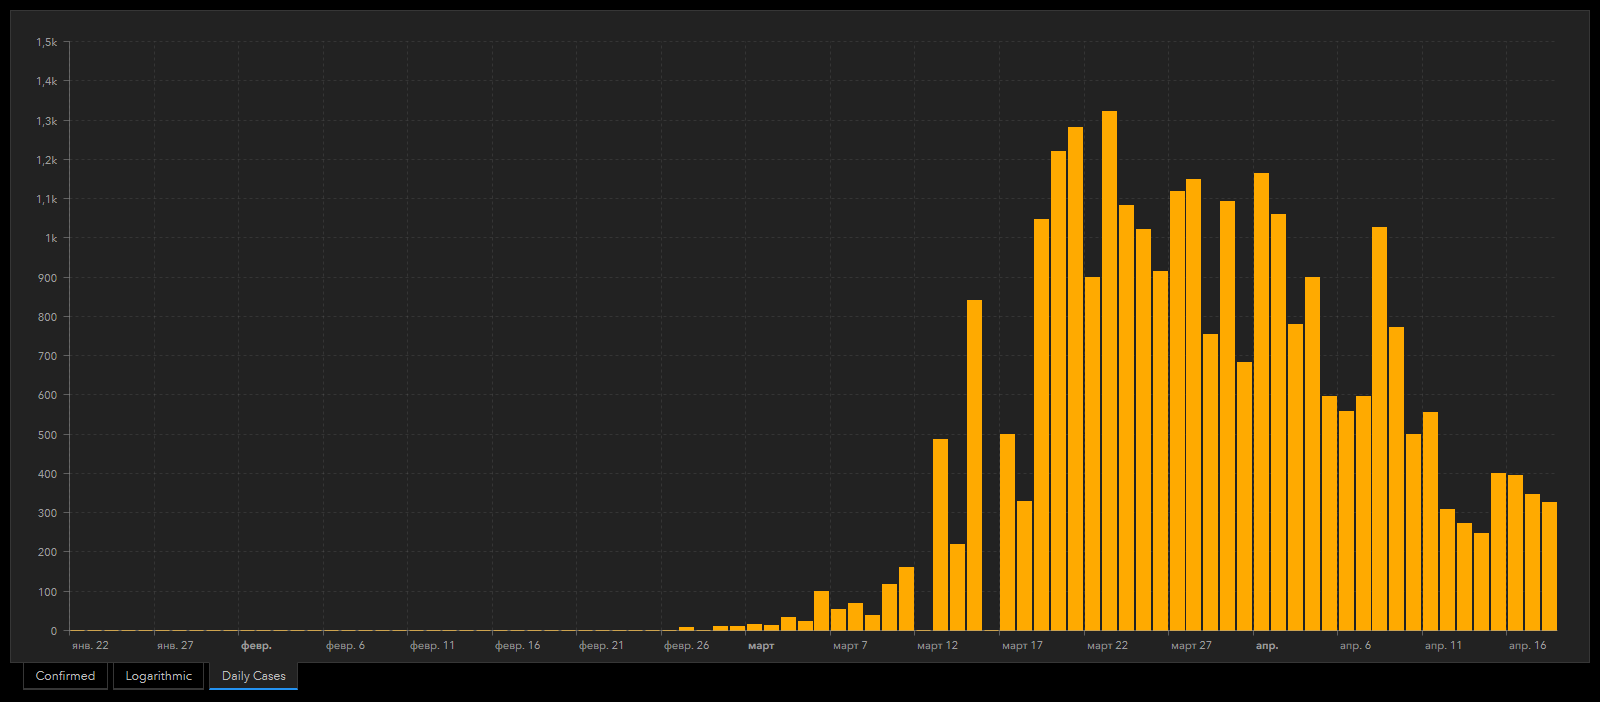This screenshot has width=1600, height=702.
Task: Click the 0 y-axis label
Action: 54,631
